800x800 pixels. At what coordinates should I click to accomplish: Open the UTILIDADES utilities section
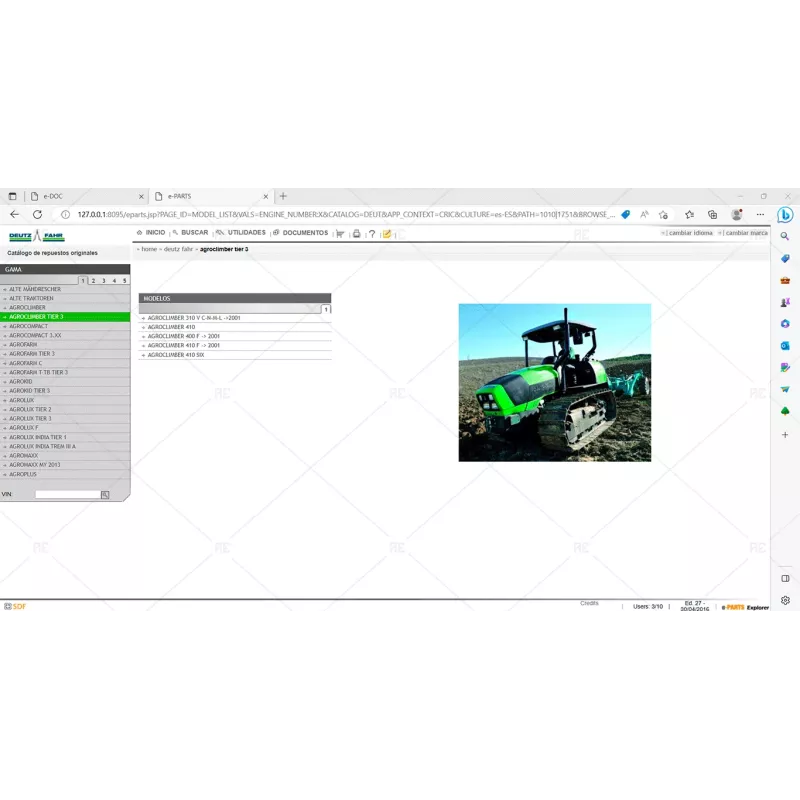pos(245,232)
